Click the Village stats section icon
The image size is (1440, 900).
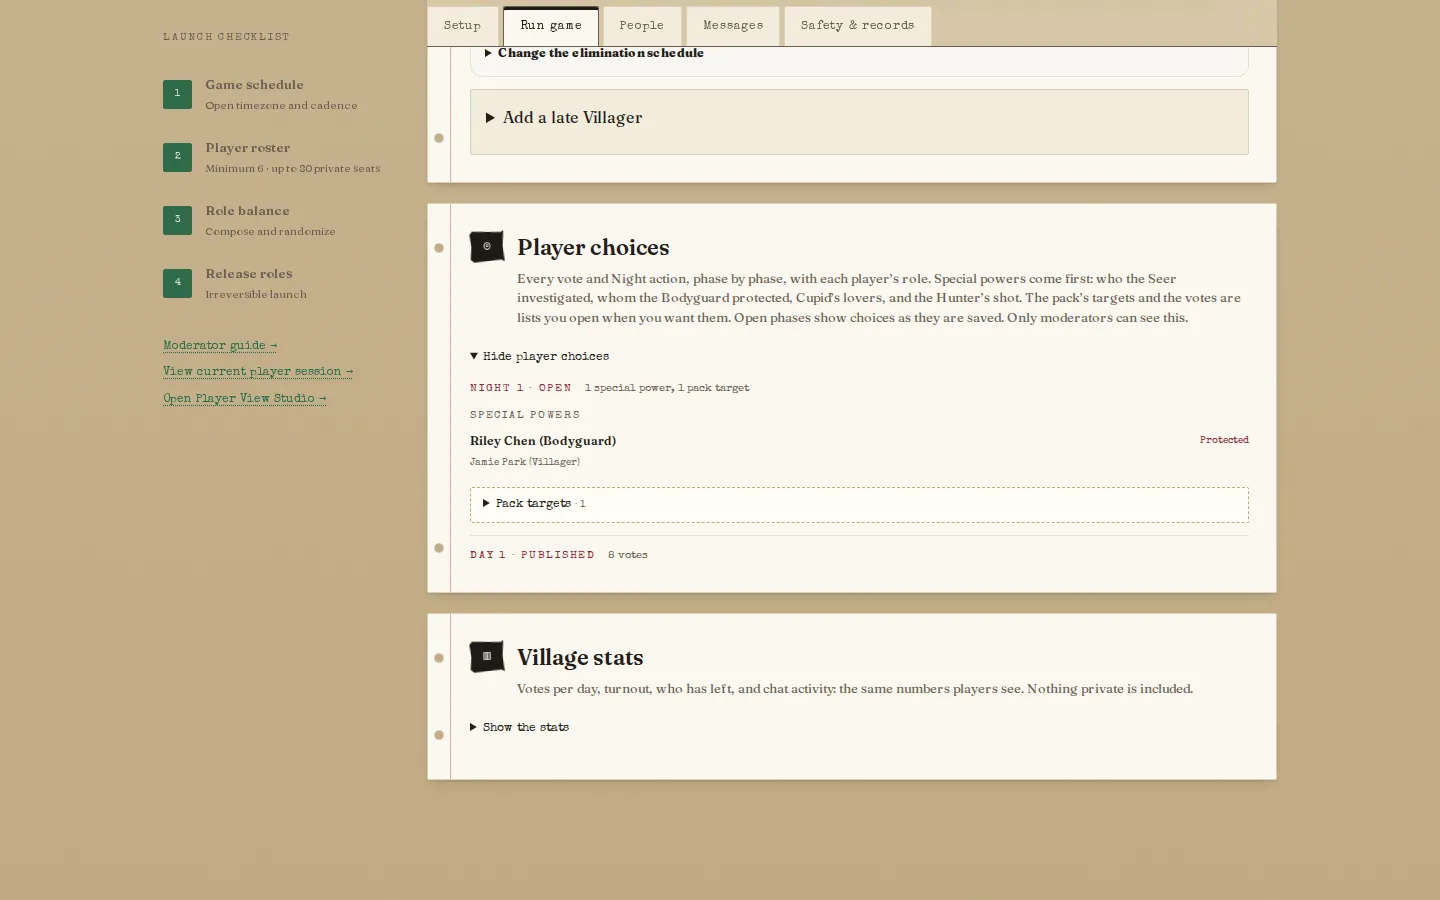[x=487, y=656]
